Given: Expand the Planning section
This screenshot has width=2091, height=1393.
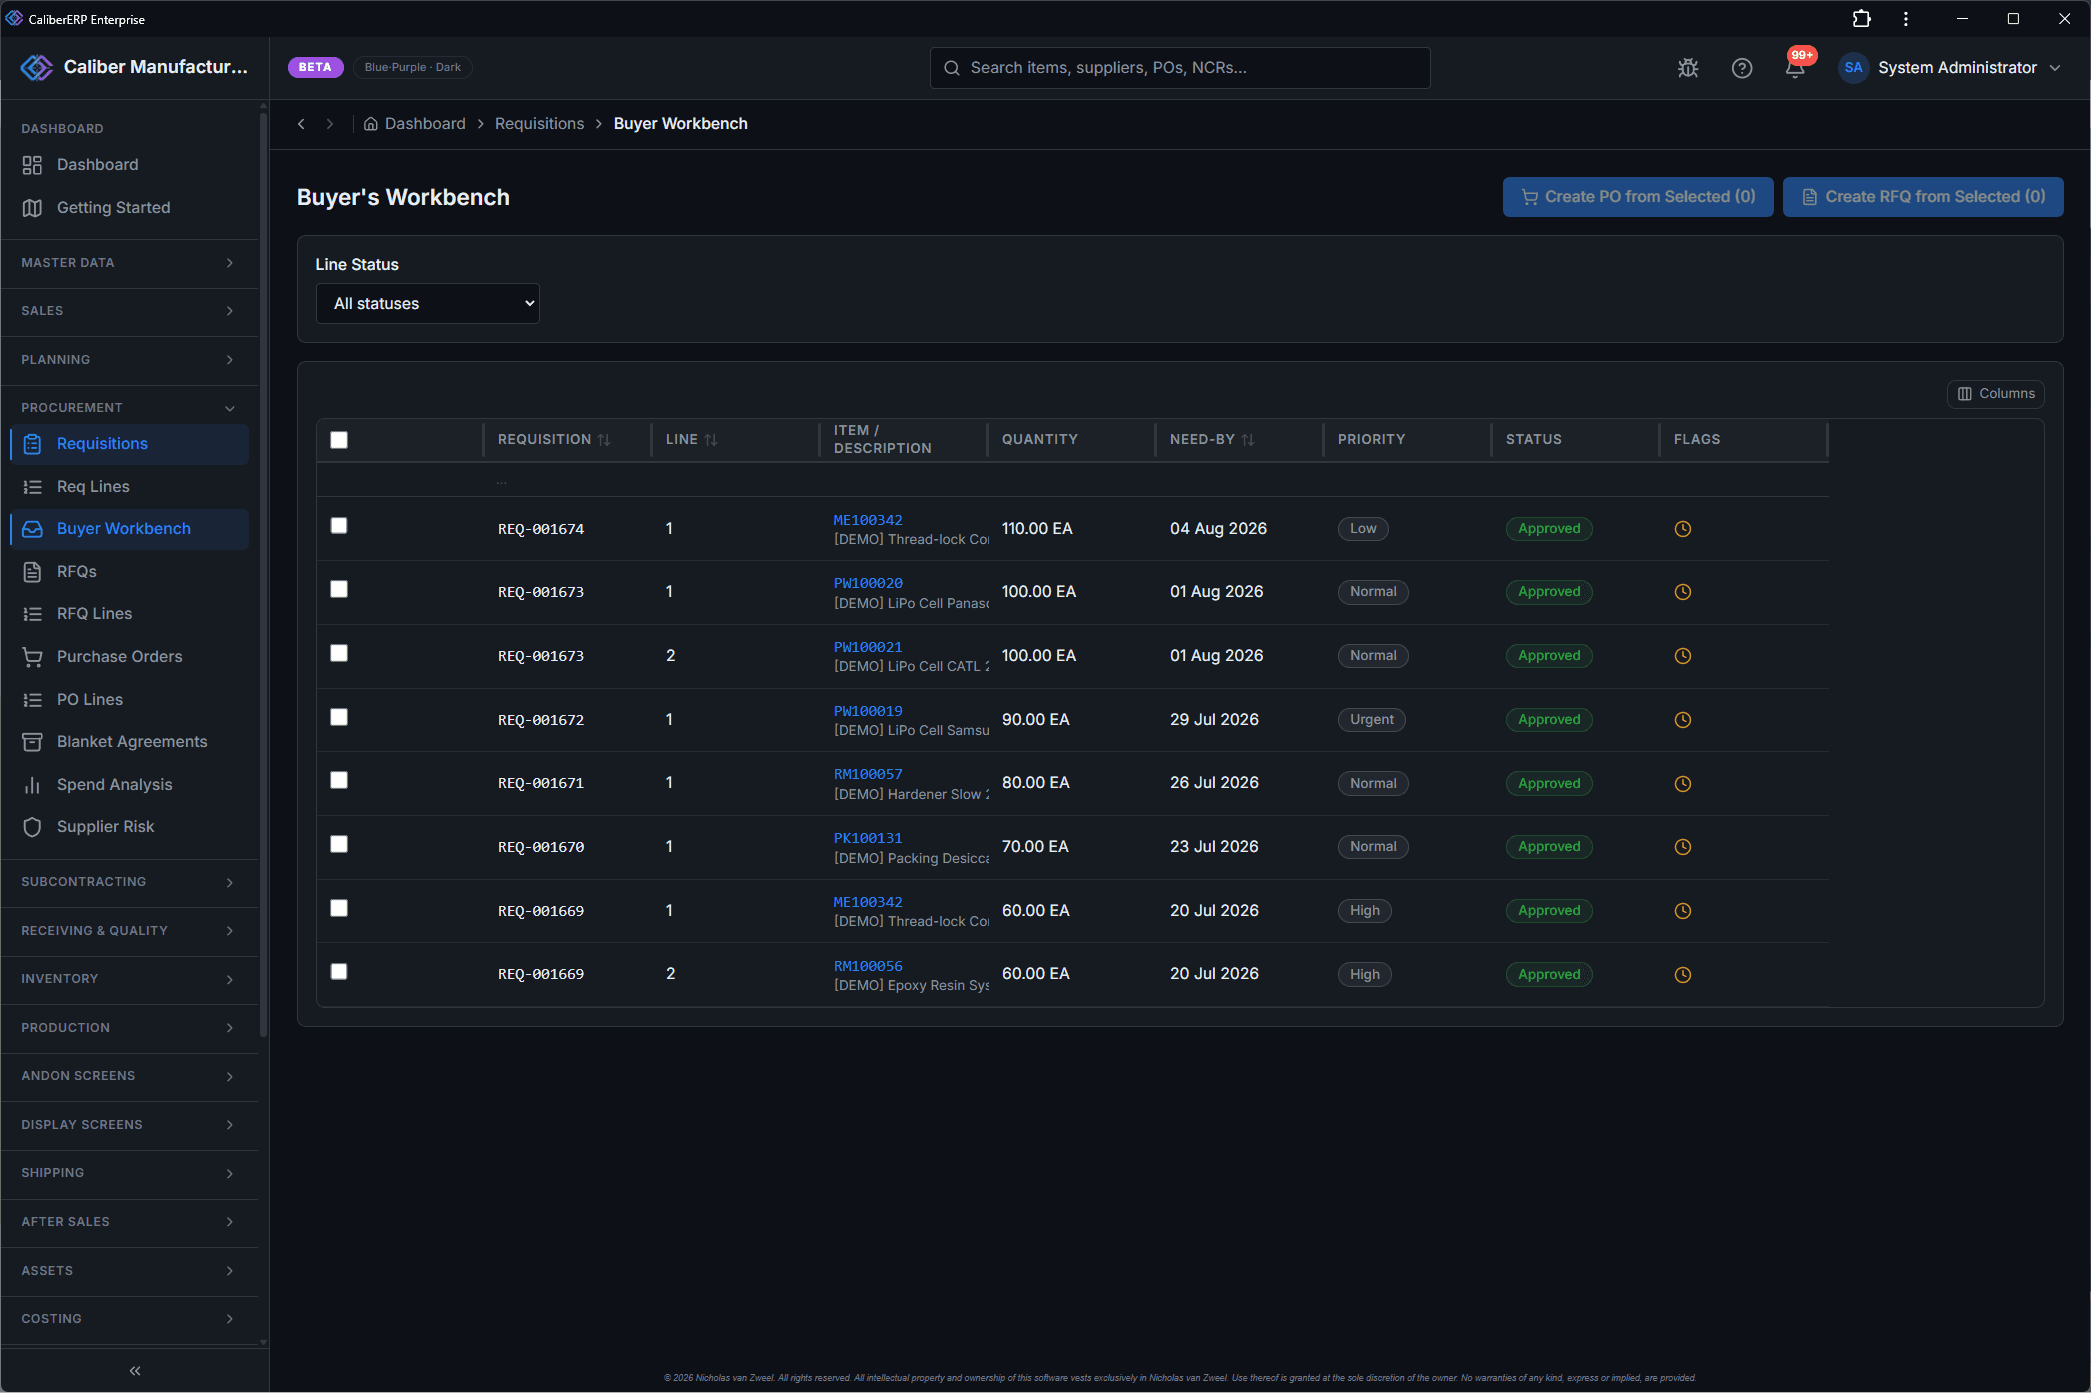Looking at the screenshot, I should coord(130,360).
